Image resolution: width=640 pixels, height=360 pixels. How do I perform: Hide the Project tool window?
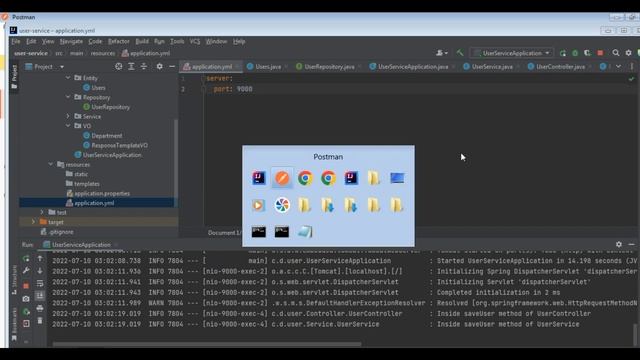pos(172,66)
